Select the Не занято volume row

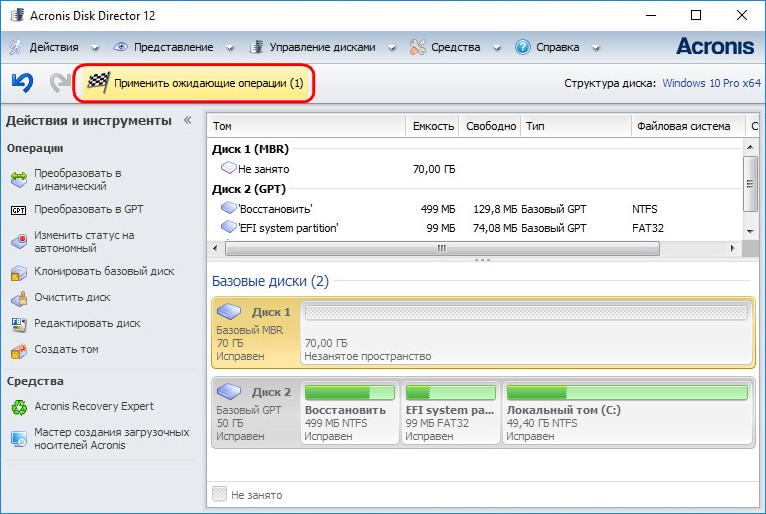[474, 169]
